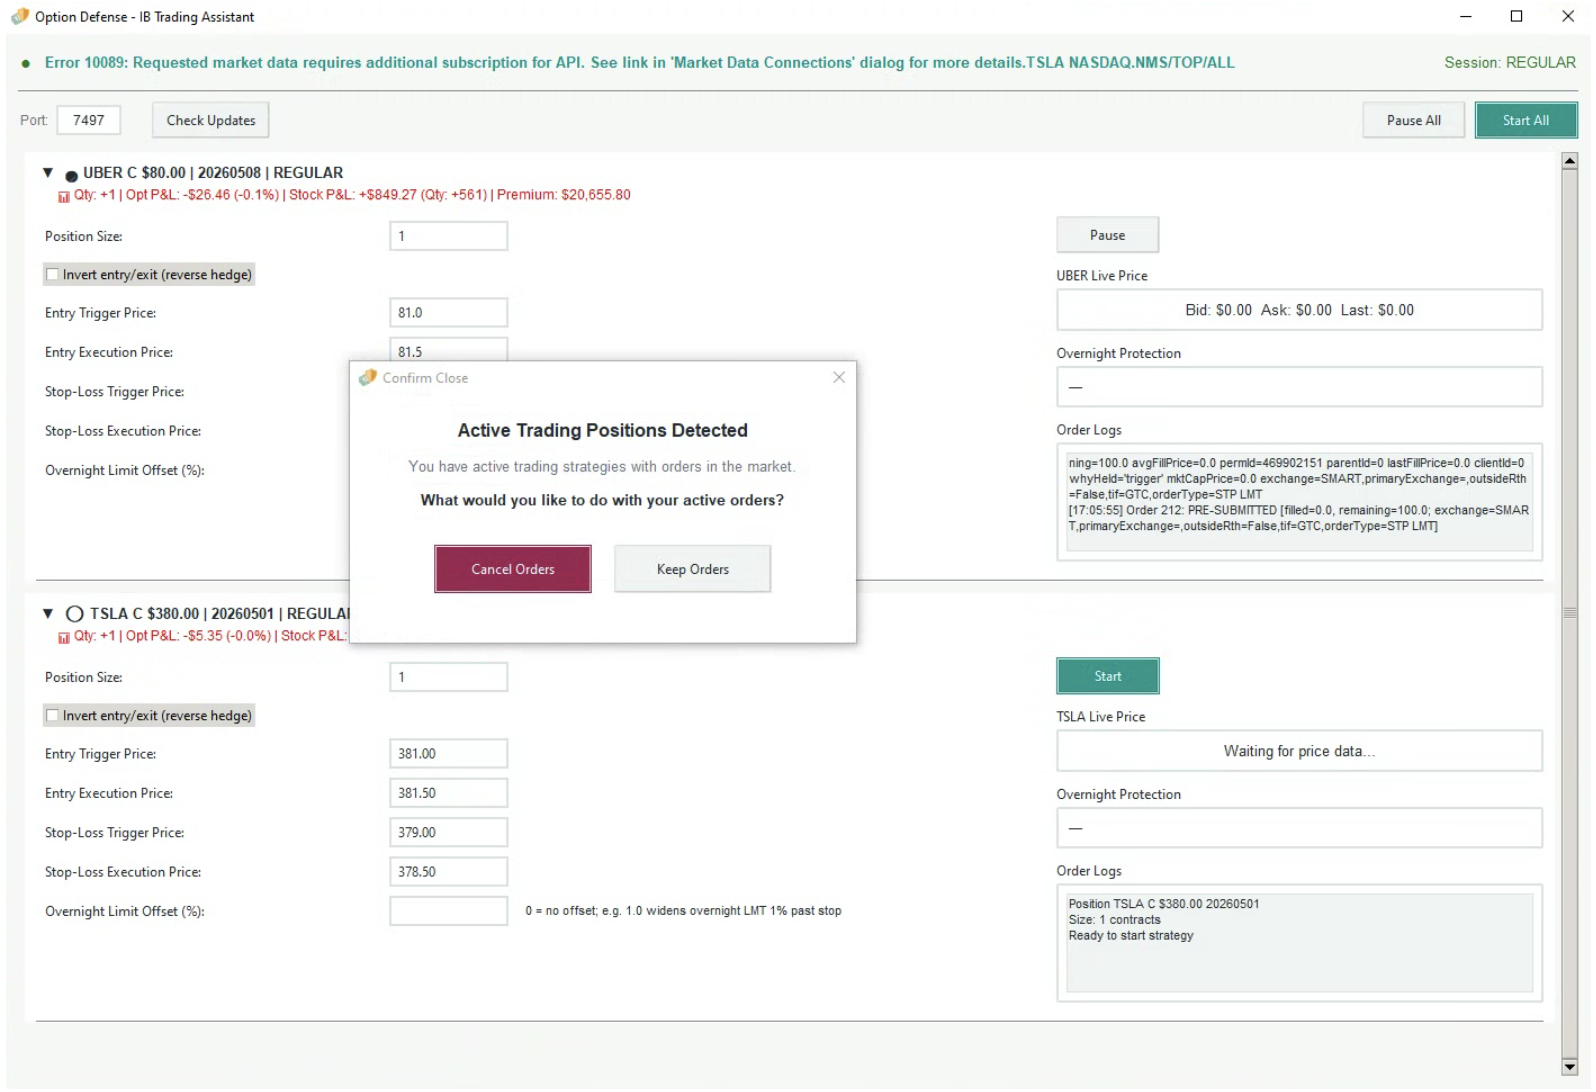Click UBER P&L calendar icon
The image size is (1596, 1092).
click(x=64, y=196)
